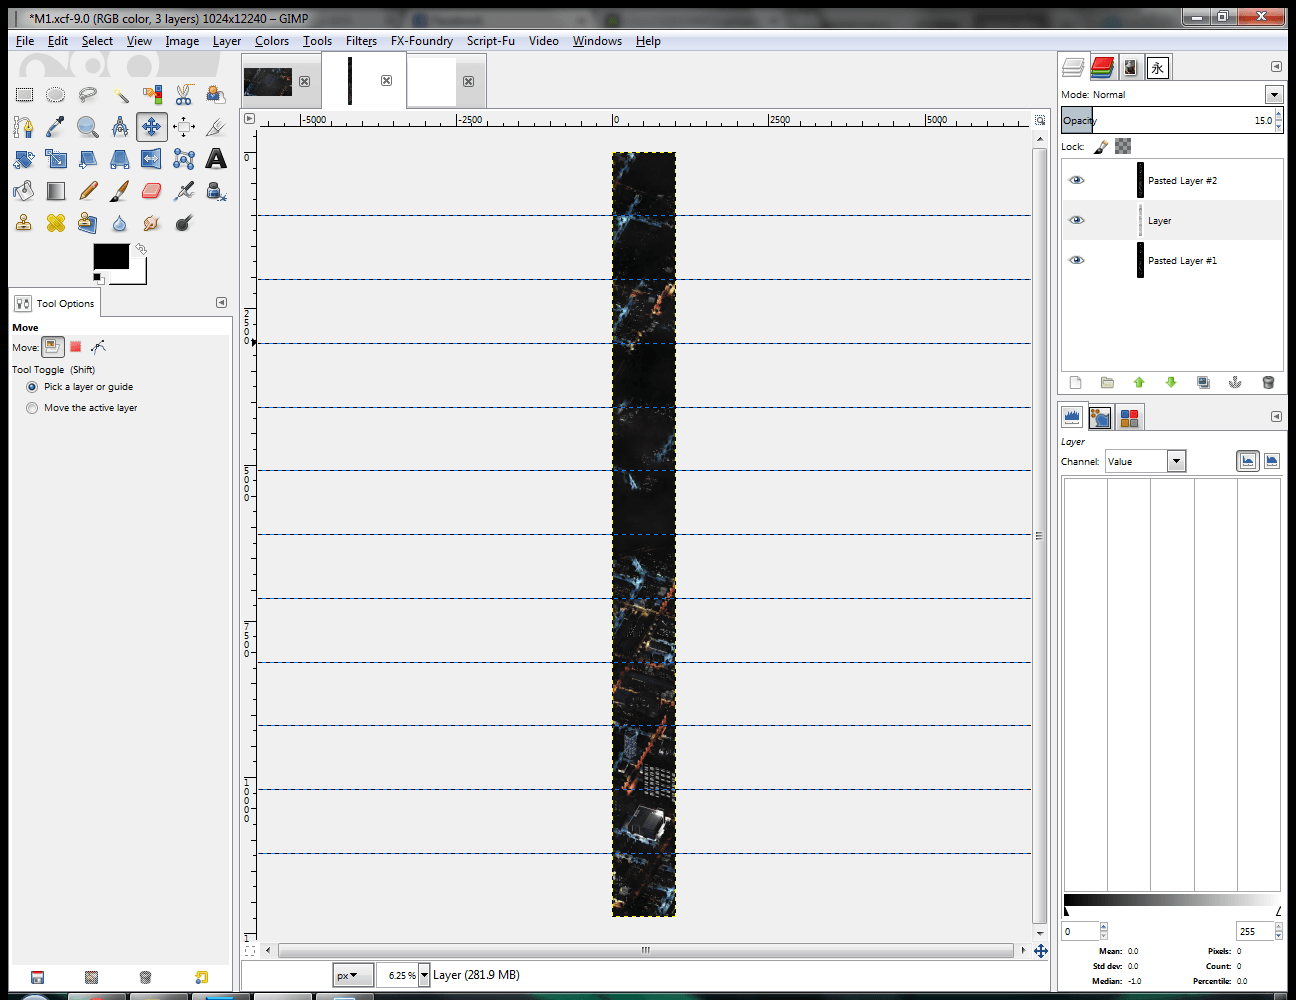
Task: Select the Flip tool
Action: pos(152,159)
